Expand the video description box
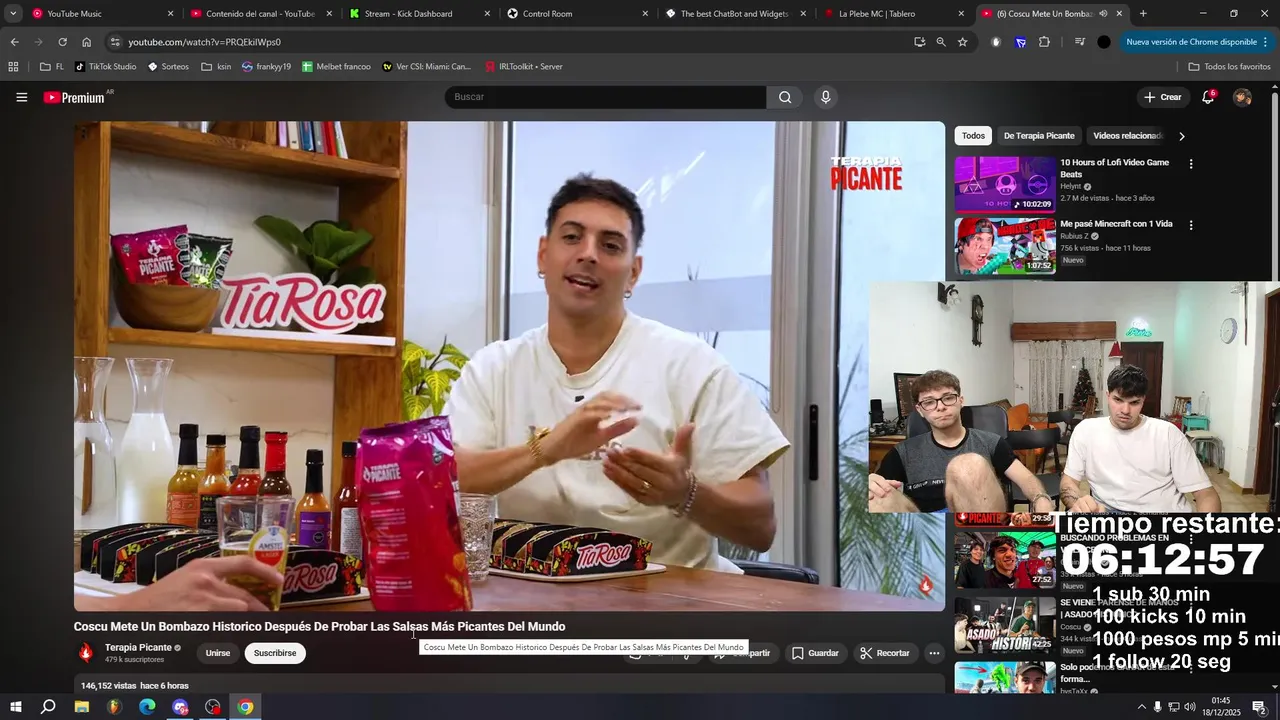 point(509,685)
